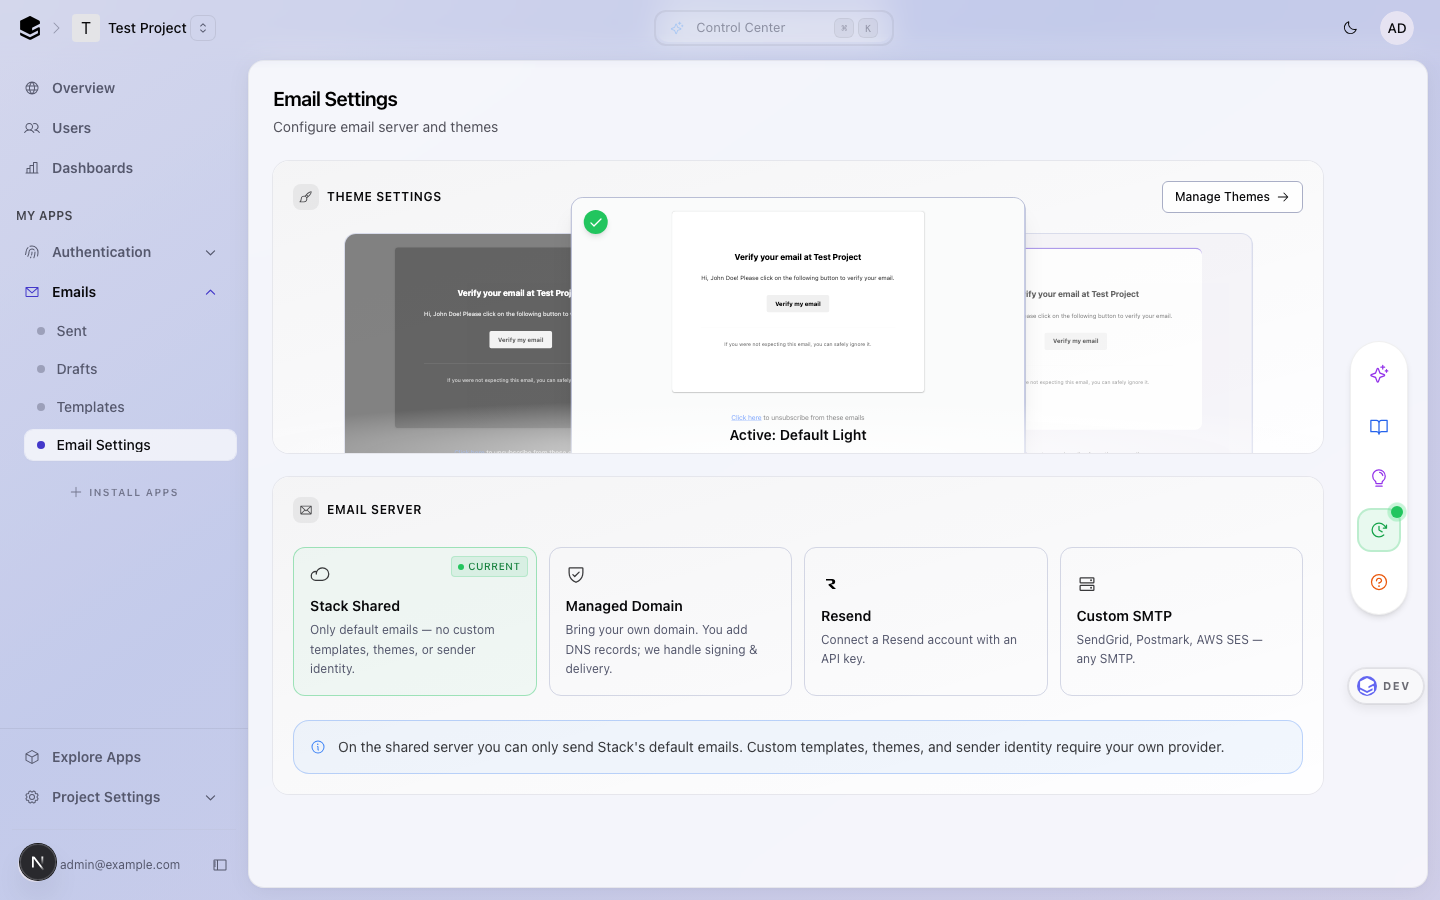Open the Control Center search box
The image size is (1440, 900).
coord(773,28)
